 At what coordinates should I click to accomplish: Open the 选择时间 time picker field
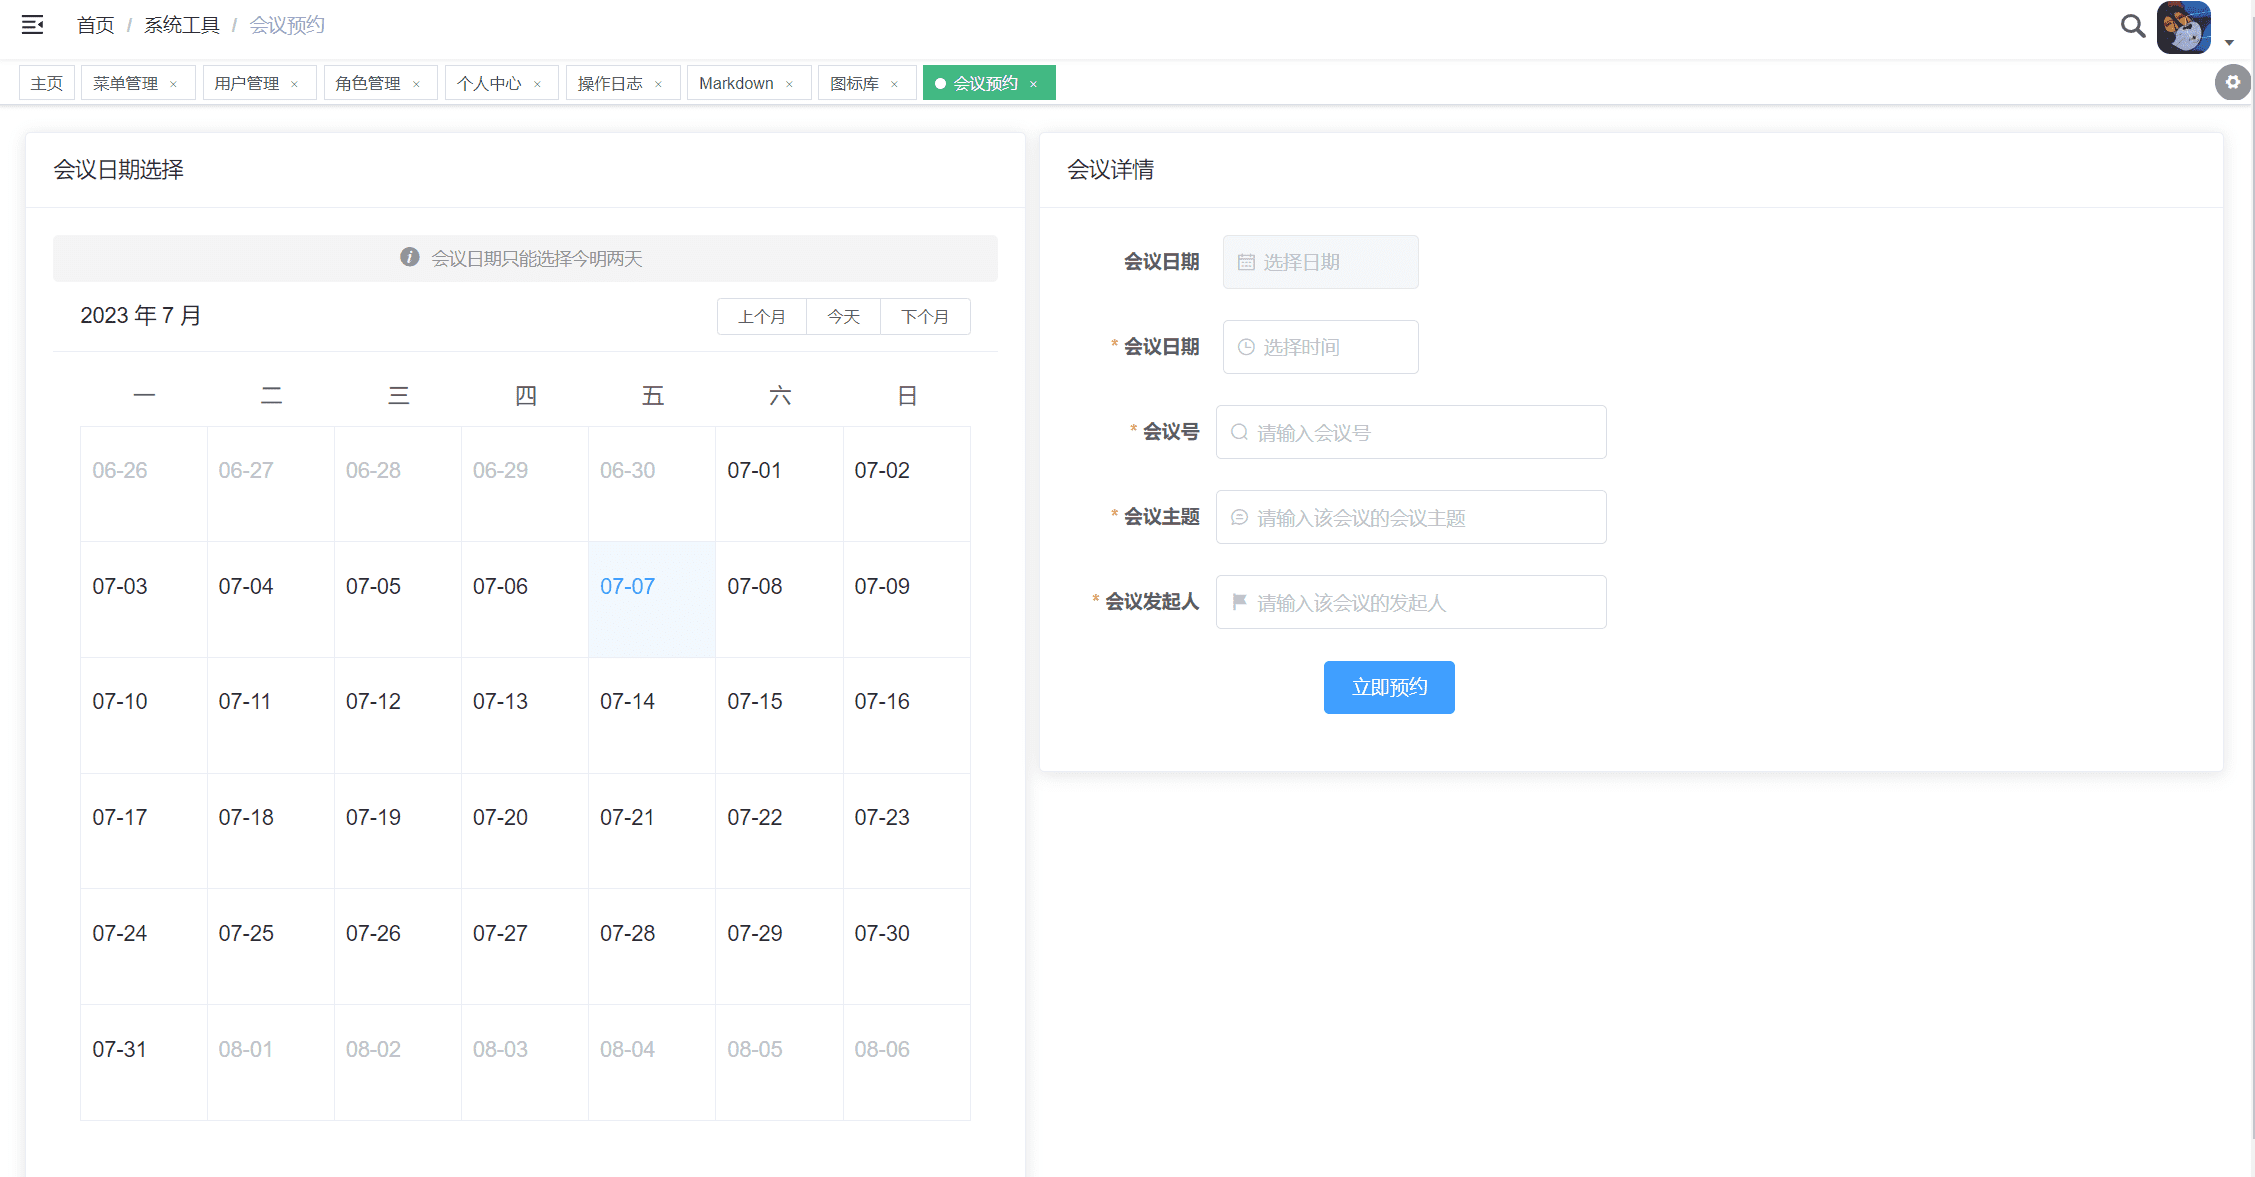pyautogui.click(x=1320, y=347)
